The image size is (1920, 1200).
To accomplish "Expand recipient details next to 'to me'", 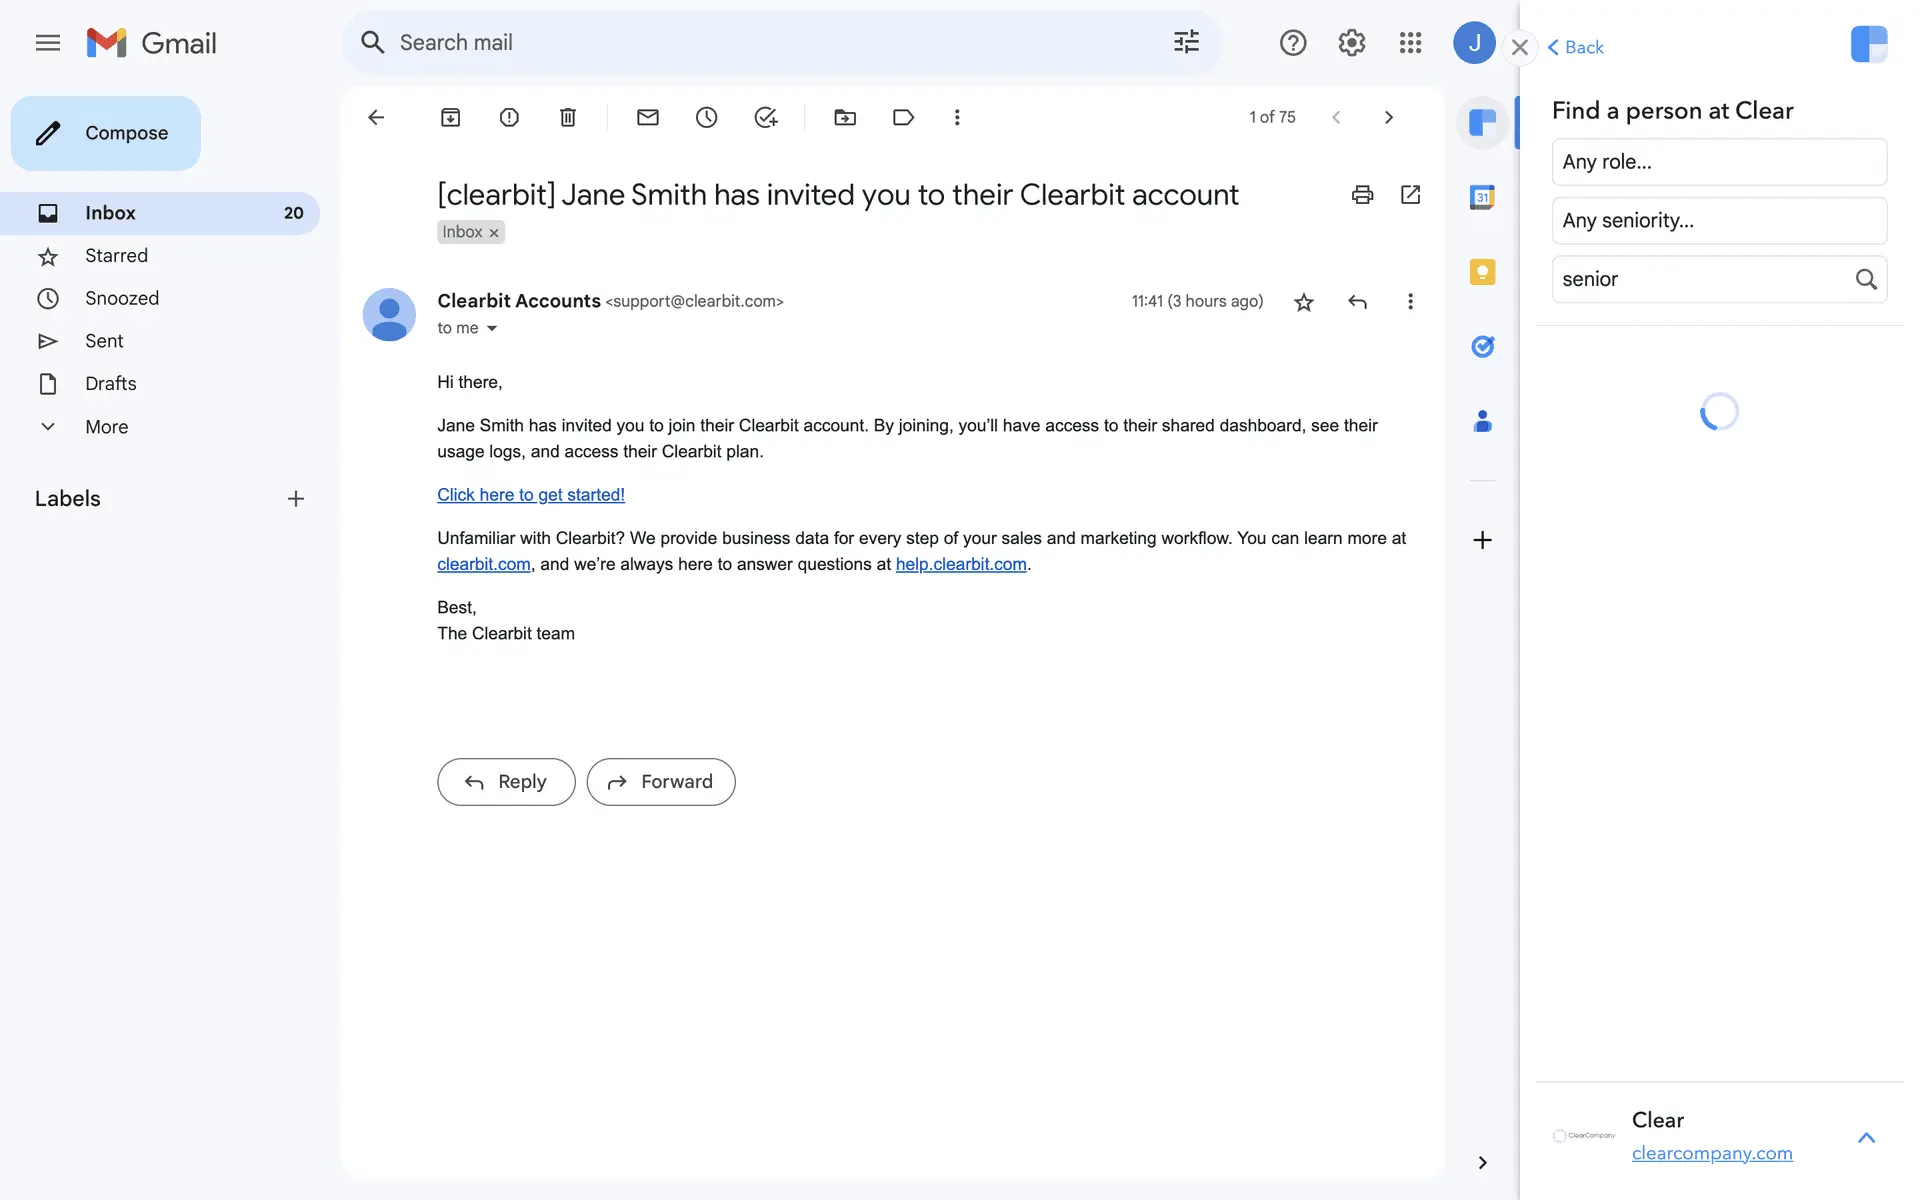I will (x=491, y=329).
